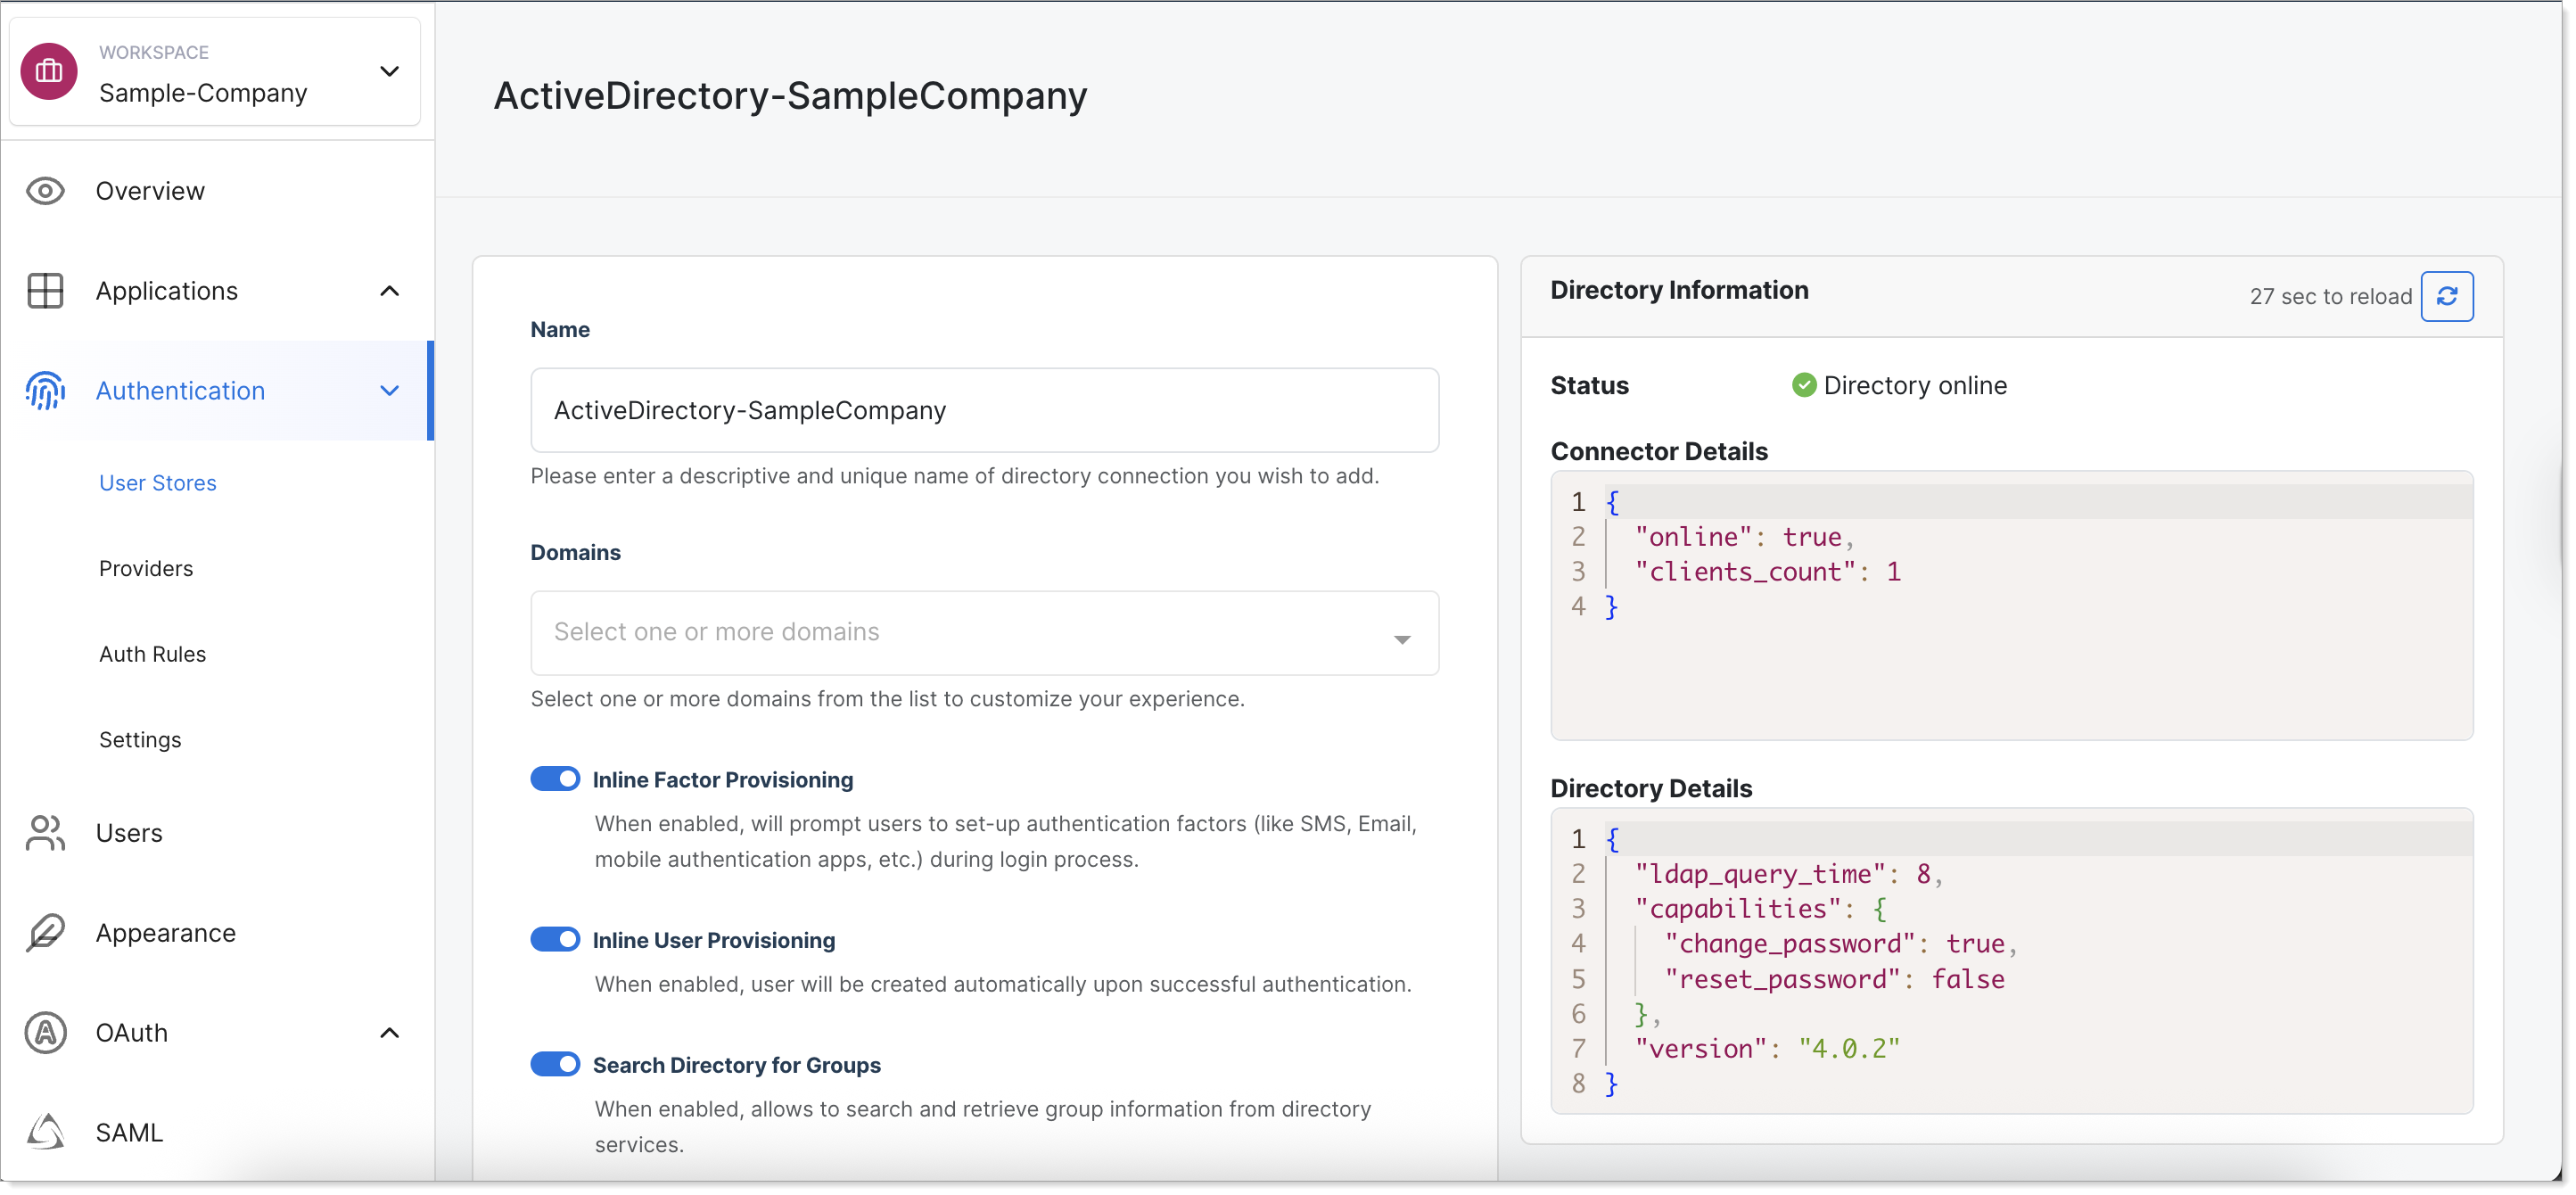Click the Search Directory for Groups label
Image resolution: width=2576 pixels, height=1195 pixels.
pos(736,1065)
